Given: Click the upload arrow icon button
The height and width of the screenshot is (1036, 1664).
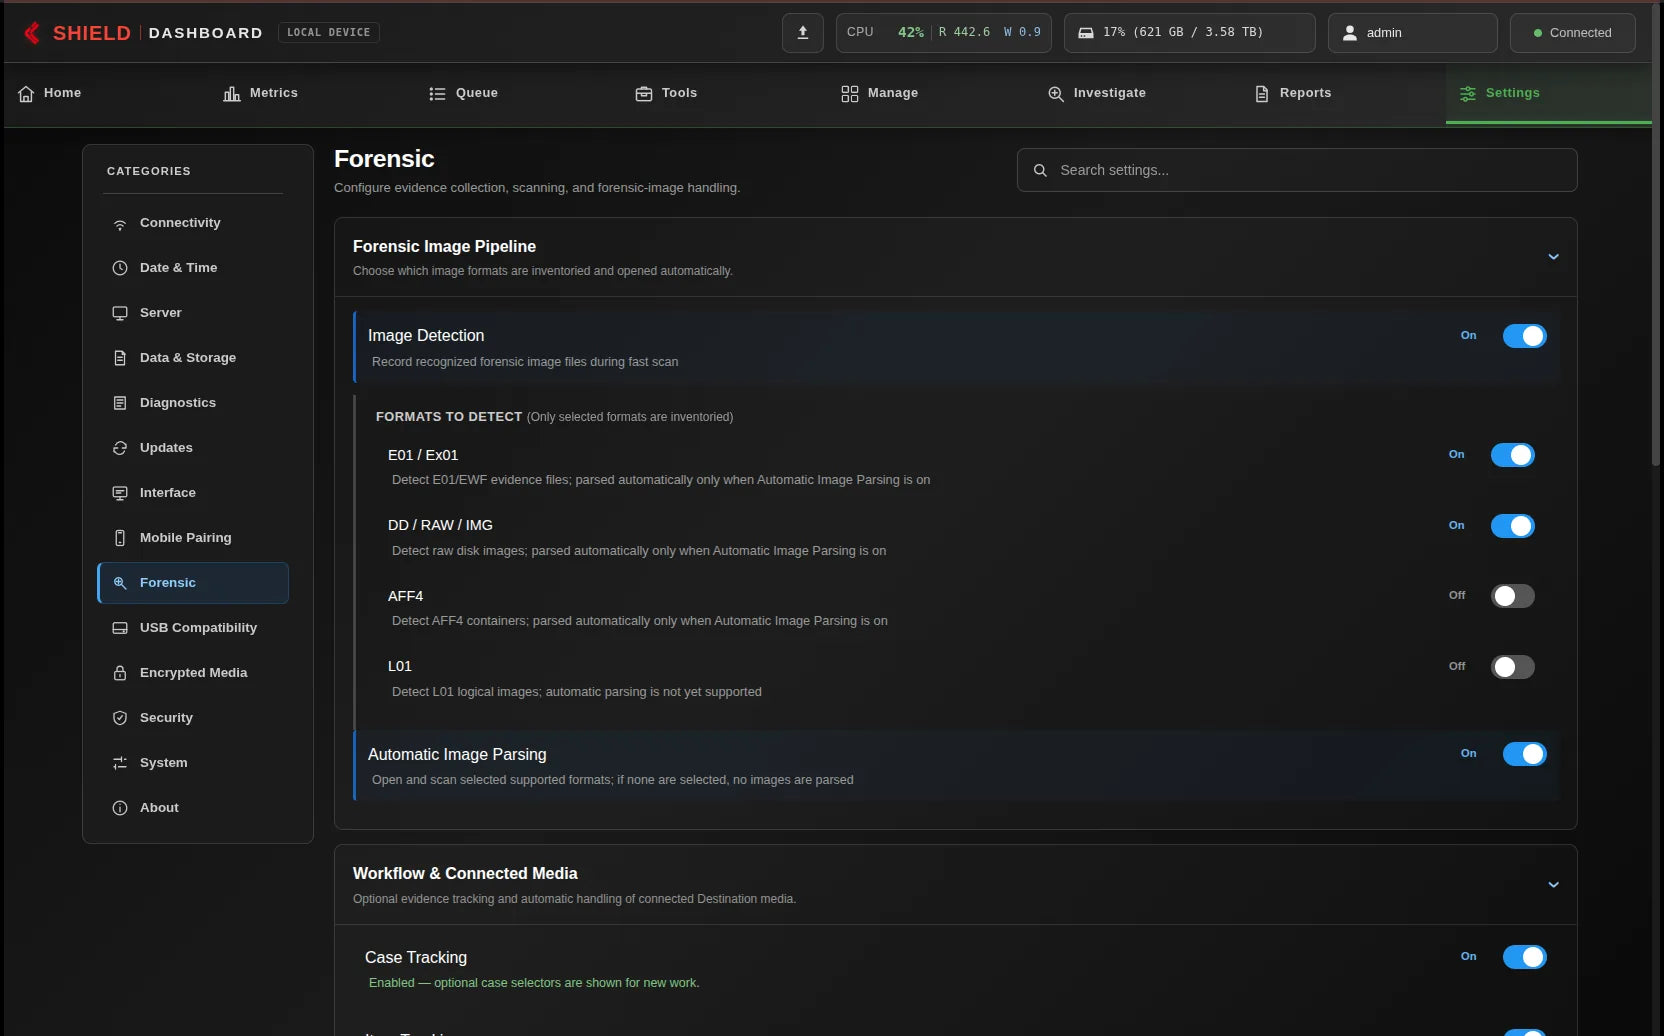Looking at the screenshot, I should [803, 33].
